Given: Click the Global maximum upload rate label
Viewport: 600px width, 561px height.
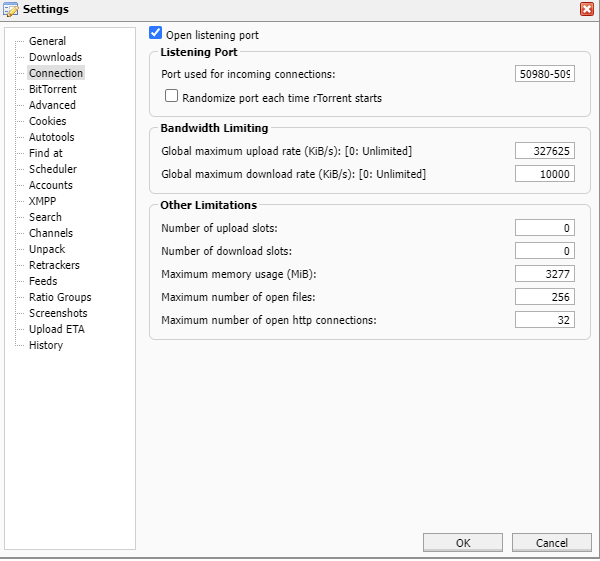Looking at the screenshot, I should [x=287, y=151].
